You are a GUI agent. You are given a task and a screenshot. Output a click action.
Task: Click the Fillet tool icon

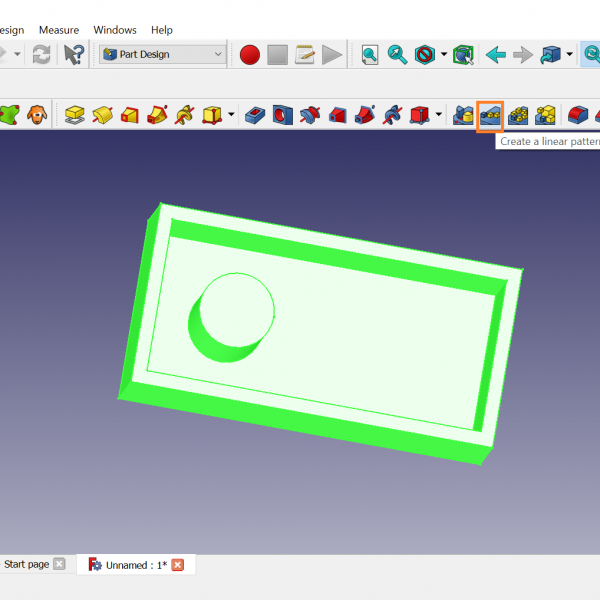(577, 115)
